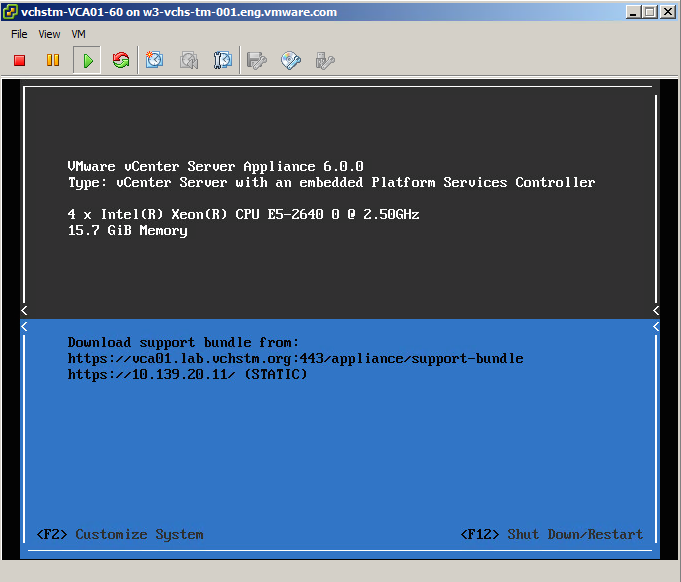Click the vSphere console icon in the title bar
The image size is (681, 582).
(x=10, y=12)
